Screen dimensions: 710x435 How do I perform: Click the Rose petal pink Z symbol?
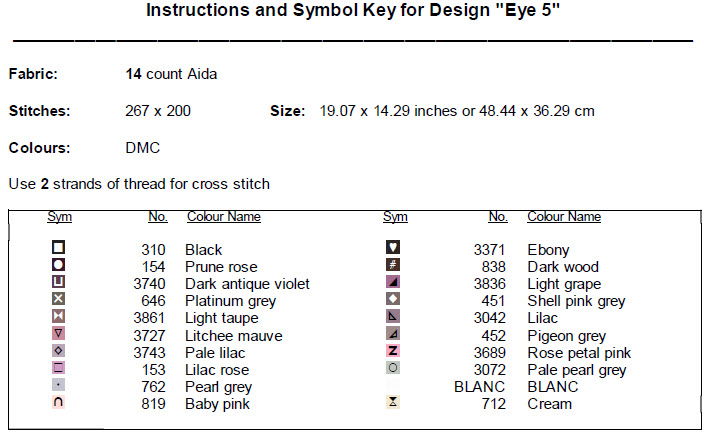[x=393, y=351]
